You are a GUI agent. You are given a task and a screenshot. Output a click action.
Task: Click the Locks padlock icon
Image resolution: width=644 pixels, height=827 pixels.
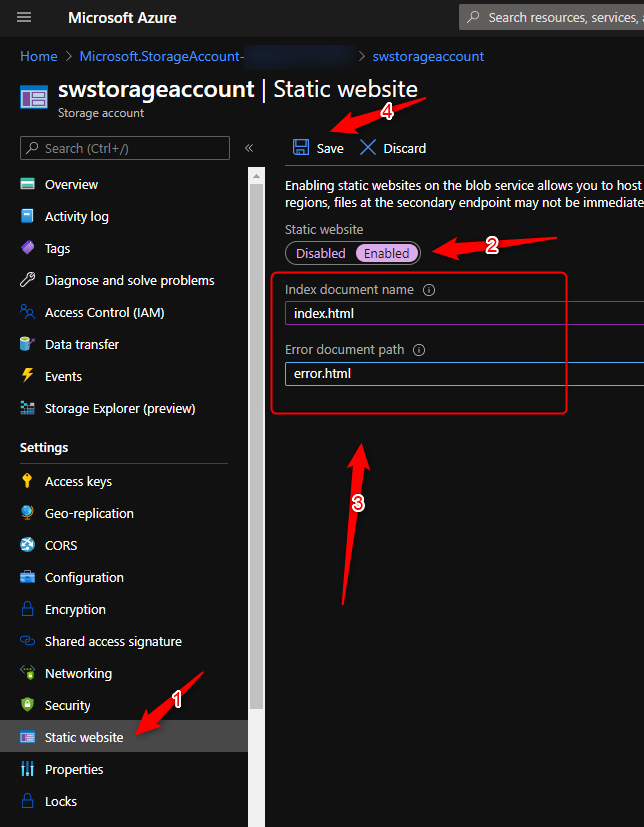27,801
